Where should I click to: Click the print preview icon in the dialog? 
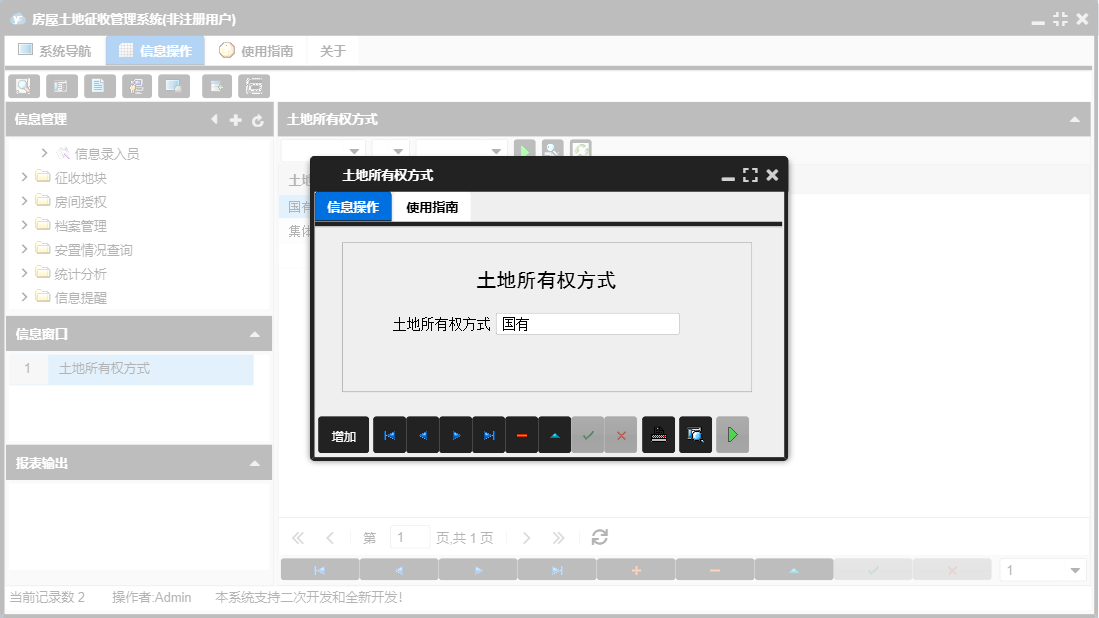[695, 434]
